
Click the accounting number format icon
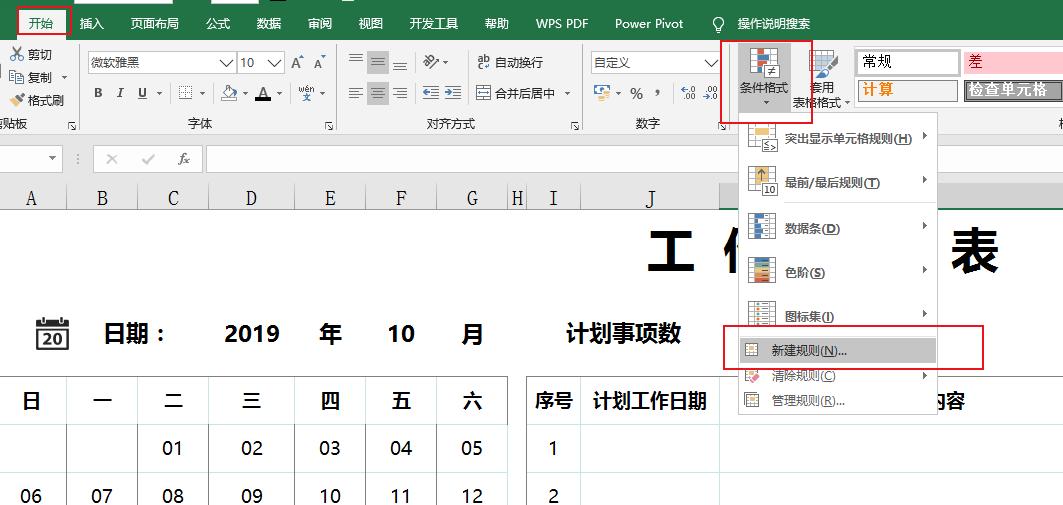coord(601,93)
